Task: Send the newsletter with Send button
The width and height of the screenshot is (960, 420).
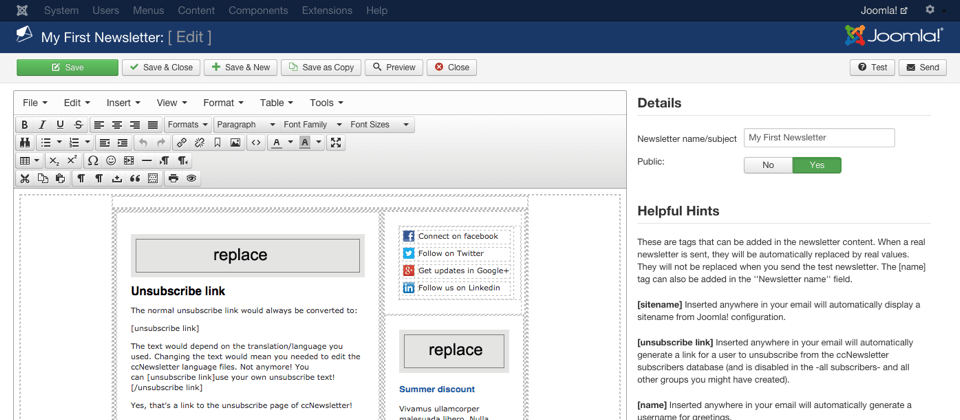Action: click(x=923, y=67)
